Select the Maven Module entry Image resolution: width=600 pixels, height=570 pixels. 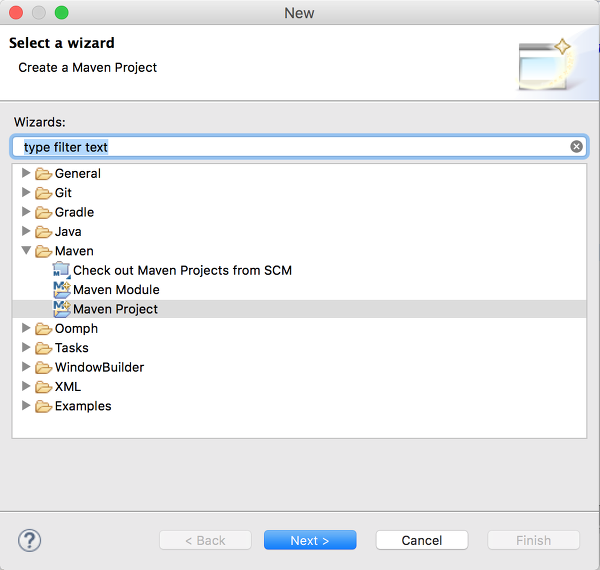[x=116, y=290]
